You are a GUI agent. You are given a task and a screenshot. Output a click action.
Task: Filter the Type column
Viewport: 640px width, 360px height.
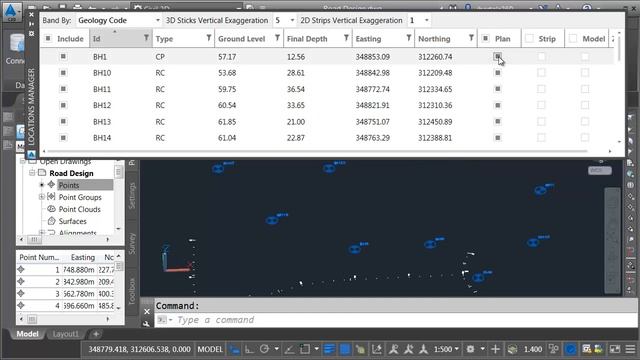(x=209, y=38)
